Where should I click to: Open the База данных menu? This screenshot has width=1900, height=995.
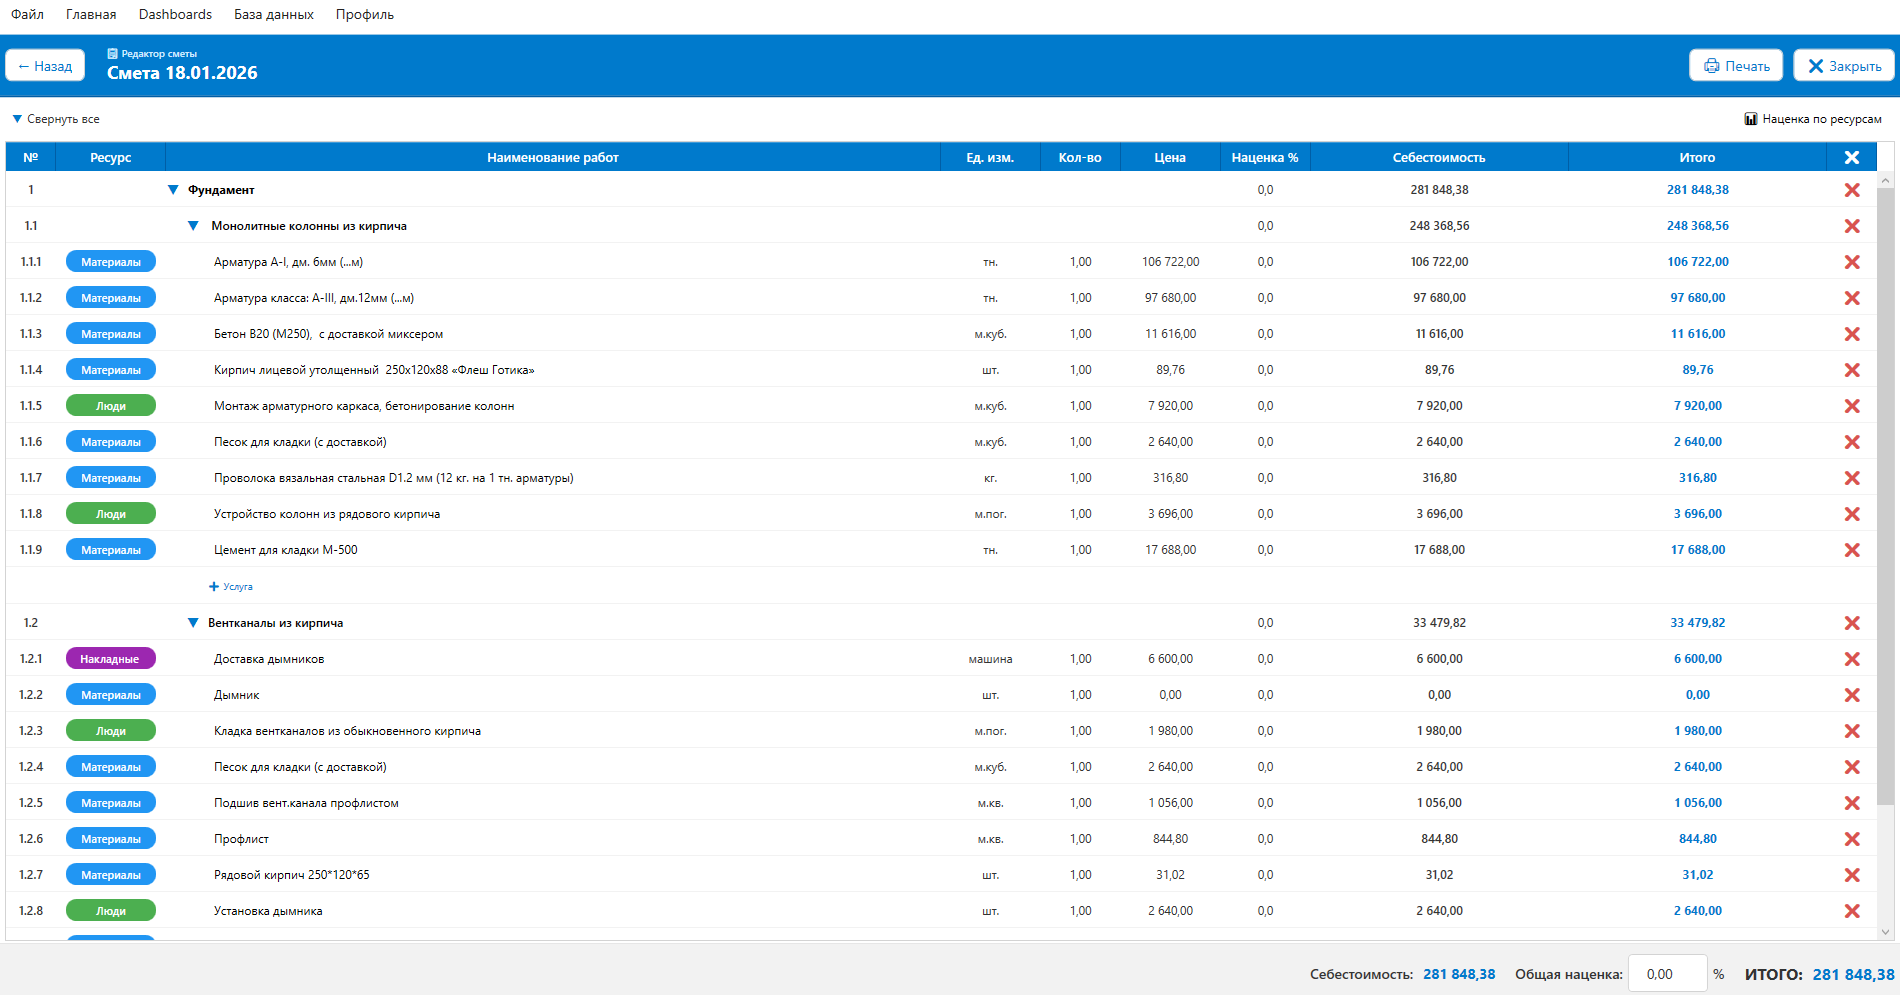click(274, 15)
